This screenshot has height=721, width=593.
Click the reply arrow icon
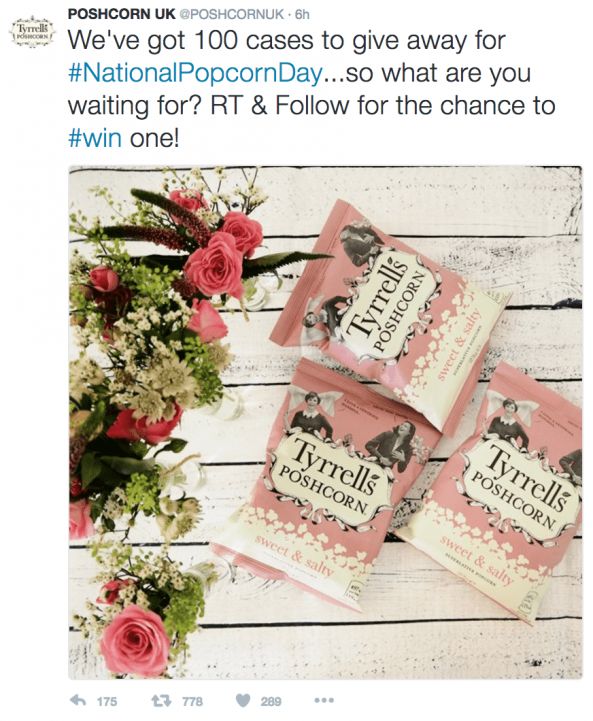coord(78,700)
